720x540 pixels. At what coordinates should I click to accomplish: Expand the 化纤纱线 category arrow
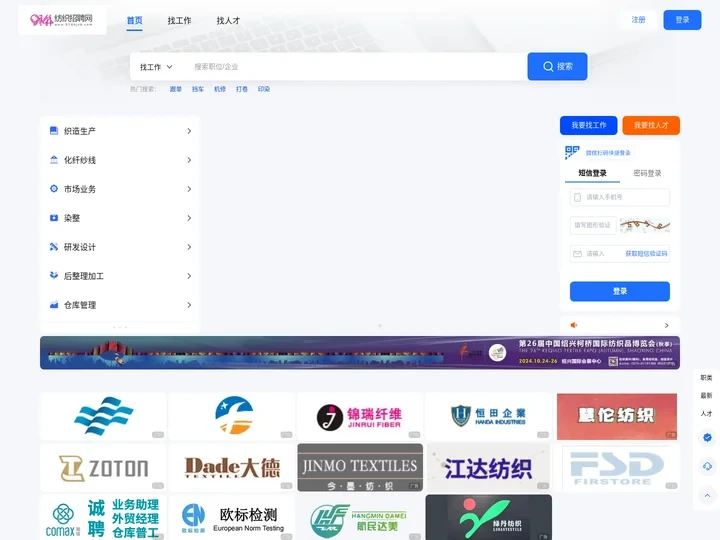coord(189,160)
